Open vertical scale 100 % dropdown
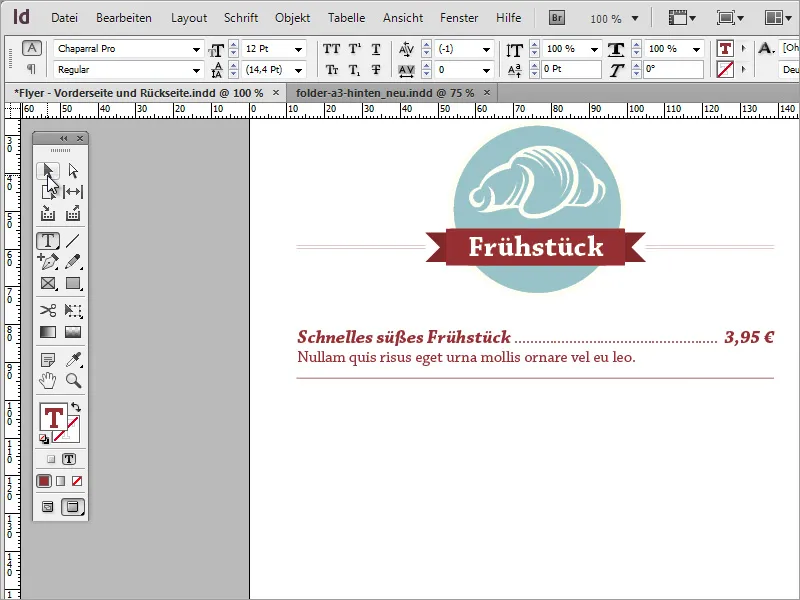 coord(594,49)
